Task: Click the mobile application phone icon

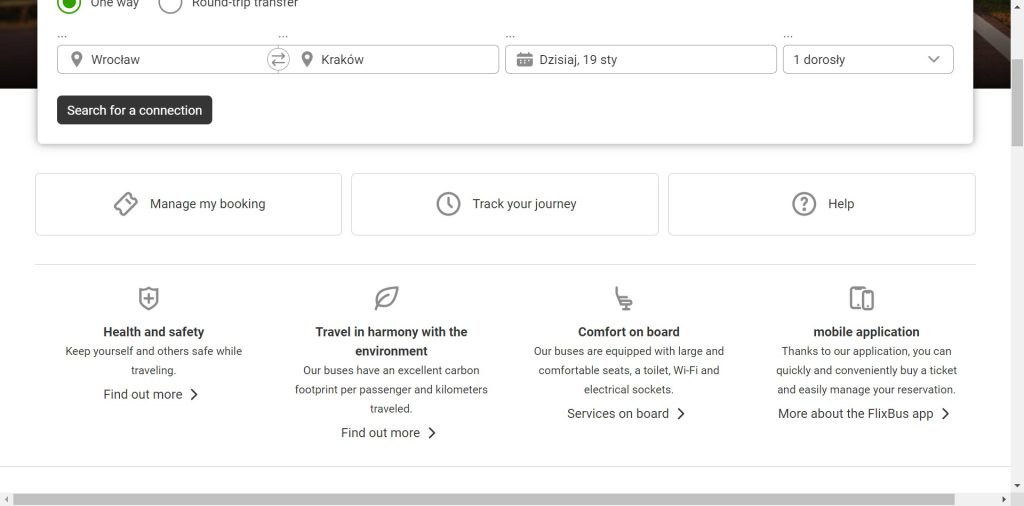Action: pyautogui.click(x=861, y=298)
